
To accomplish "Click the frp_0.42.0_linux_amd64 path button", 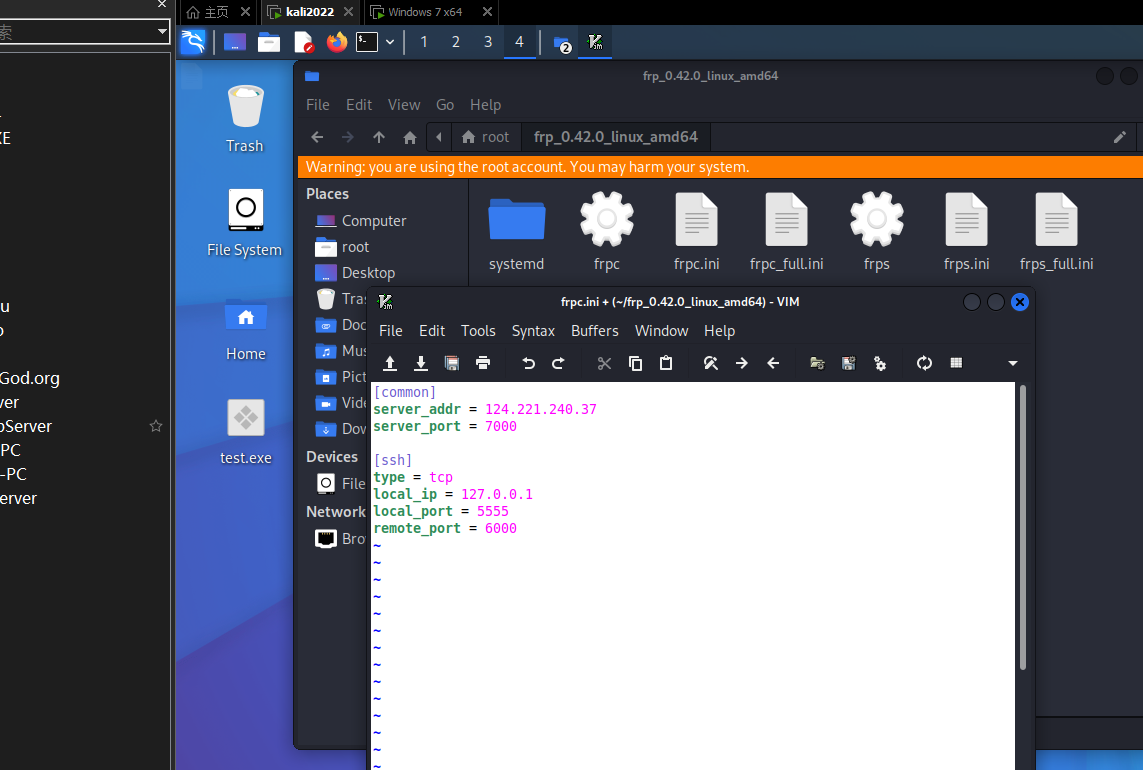I will pos(616,137).
